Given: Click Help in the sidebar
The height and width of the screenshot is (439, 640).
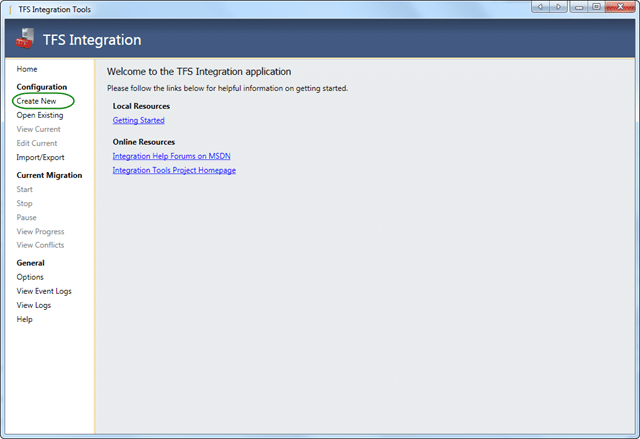Looking at the screenshot, I should pyautogui.click(x=24, y=319).
